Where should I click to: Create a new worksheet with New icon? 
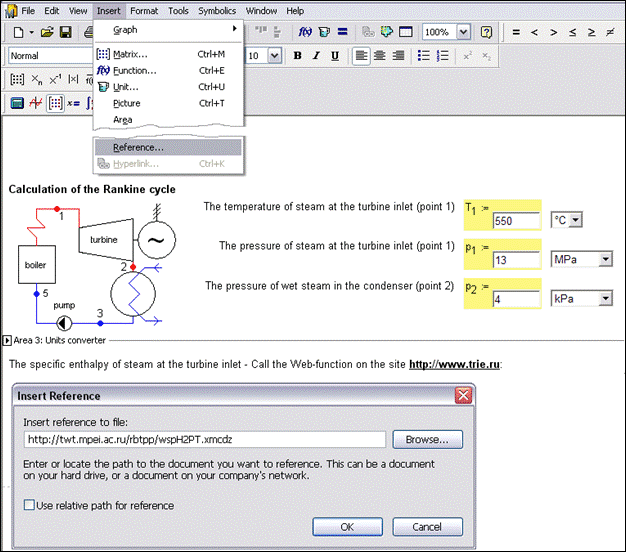(x=18, y=32)
